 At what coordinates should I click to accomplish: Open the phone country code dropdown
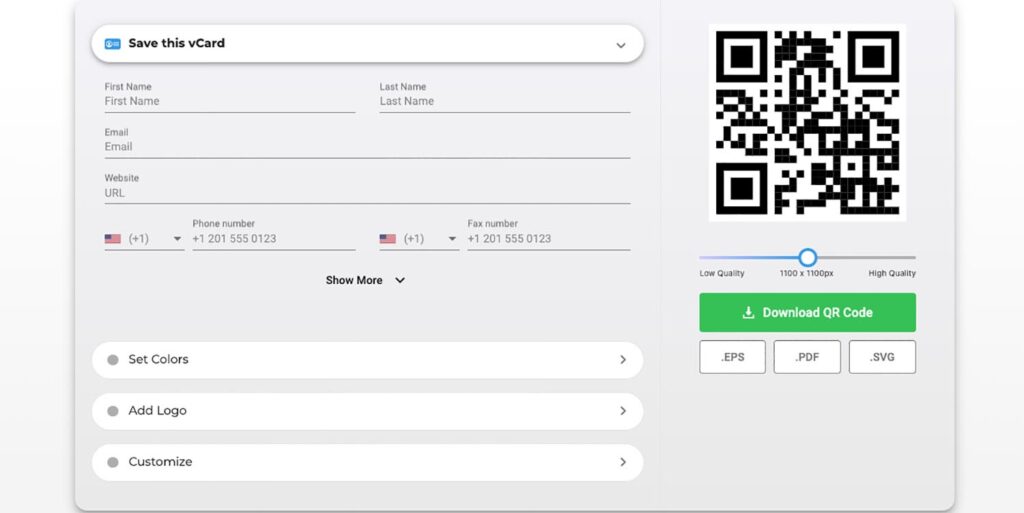144,239
